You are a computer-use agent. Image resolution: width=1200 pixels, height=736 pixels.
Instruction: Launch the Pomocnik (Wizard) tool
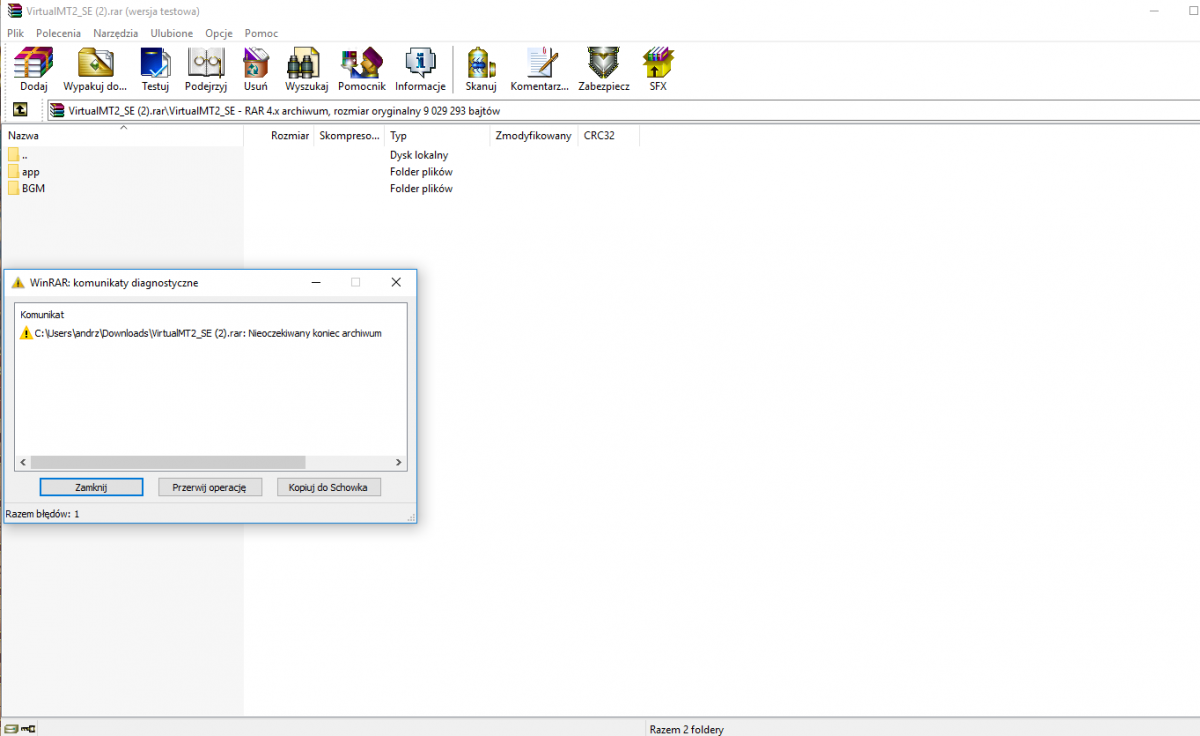361,64
